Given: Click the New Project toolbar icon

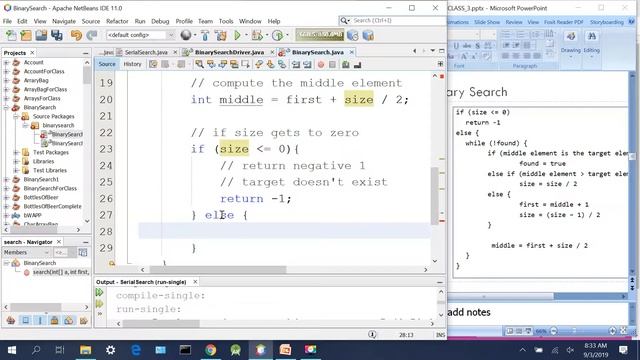Looking at the screenshot, I should point(26,36).
